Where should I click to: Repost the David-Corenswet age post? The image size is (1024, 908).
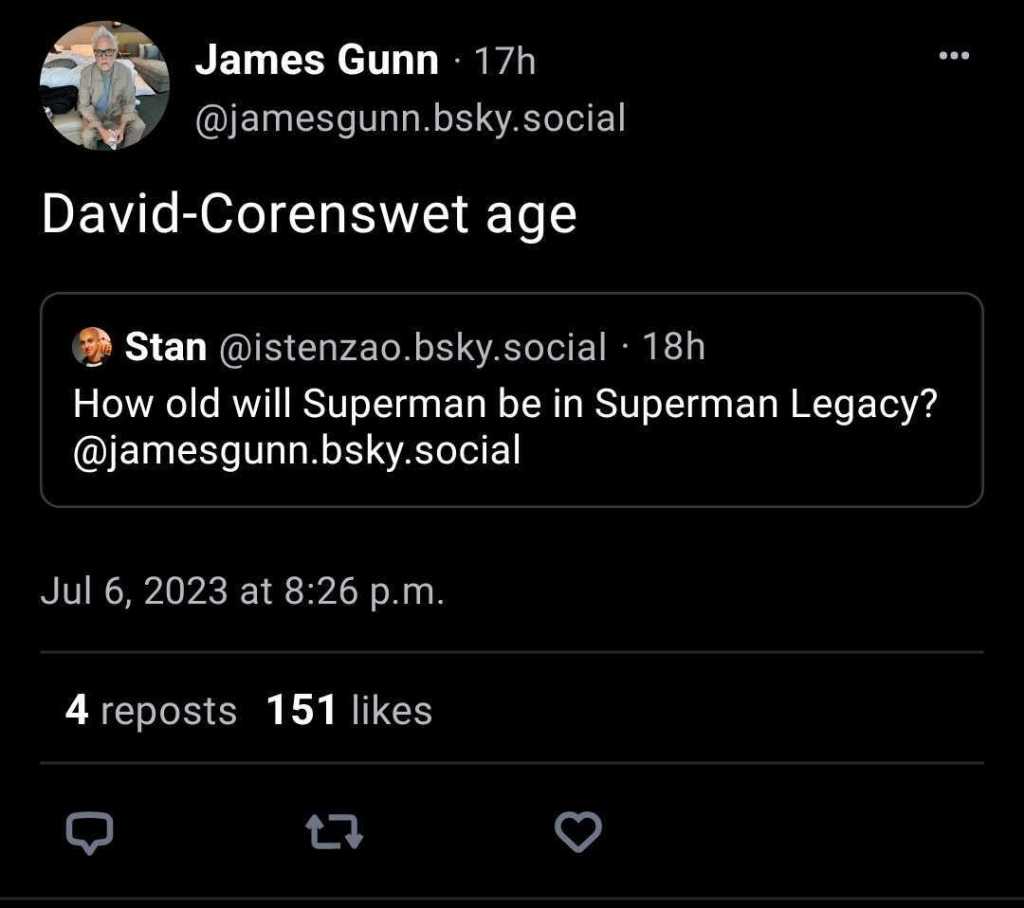click(x=334, y=832)
